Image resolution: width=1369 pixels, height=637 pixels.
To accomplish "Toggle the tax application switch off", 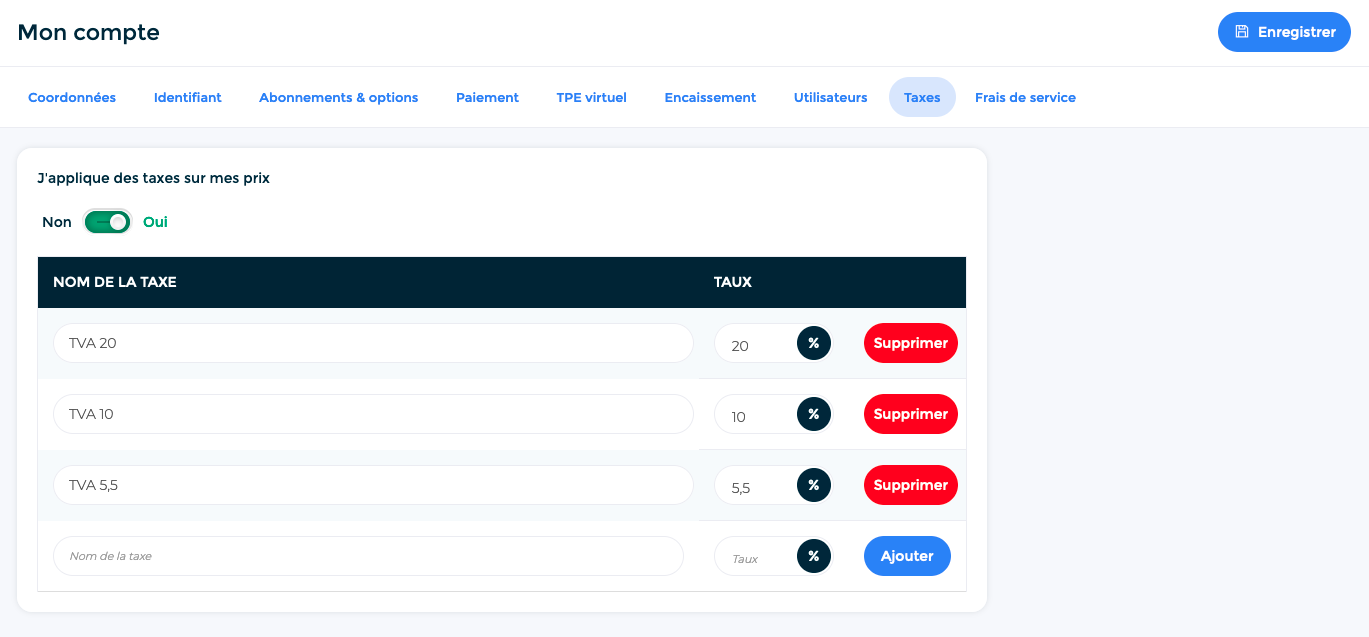I will point(107,222).
